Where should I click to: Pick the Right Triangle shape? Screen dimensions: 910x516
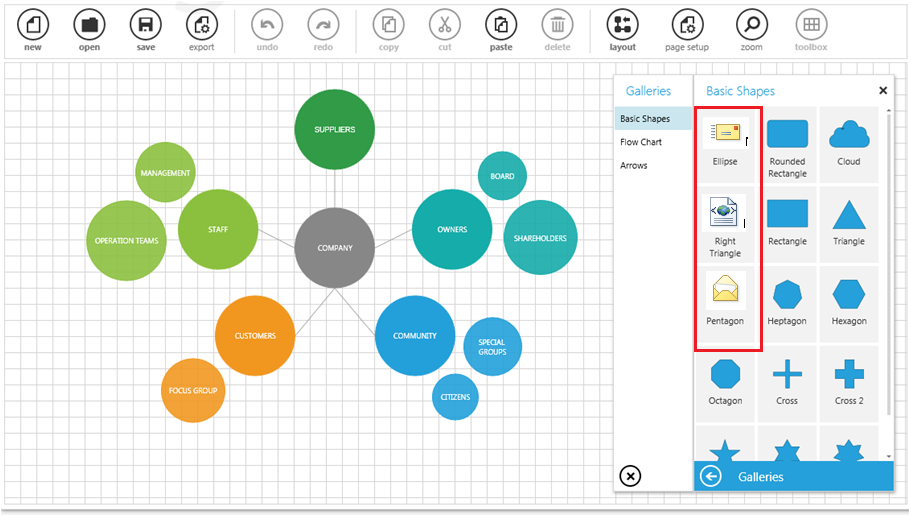[x=725, y=225]
